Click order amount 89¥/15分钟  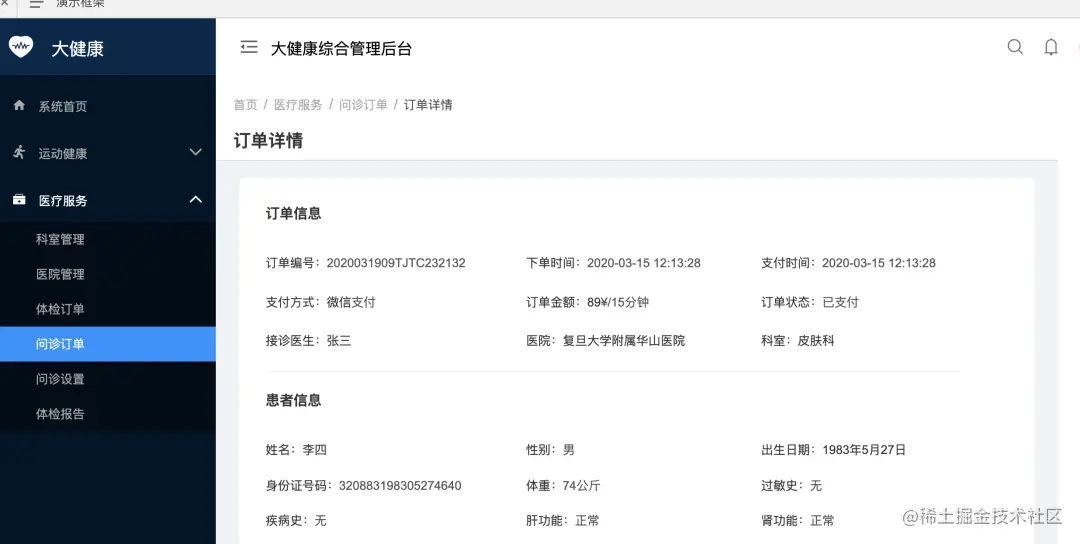pos(618,302)
